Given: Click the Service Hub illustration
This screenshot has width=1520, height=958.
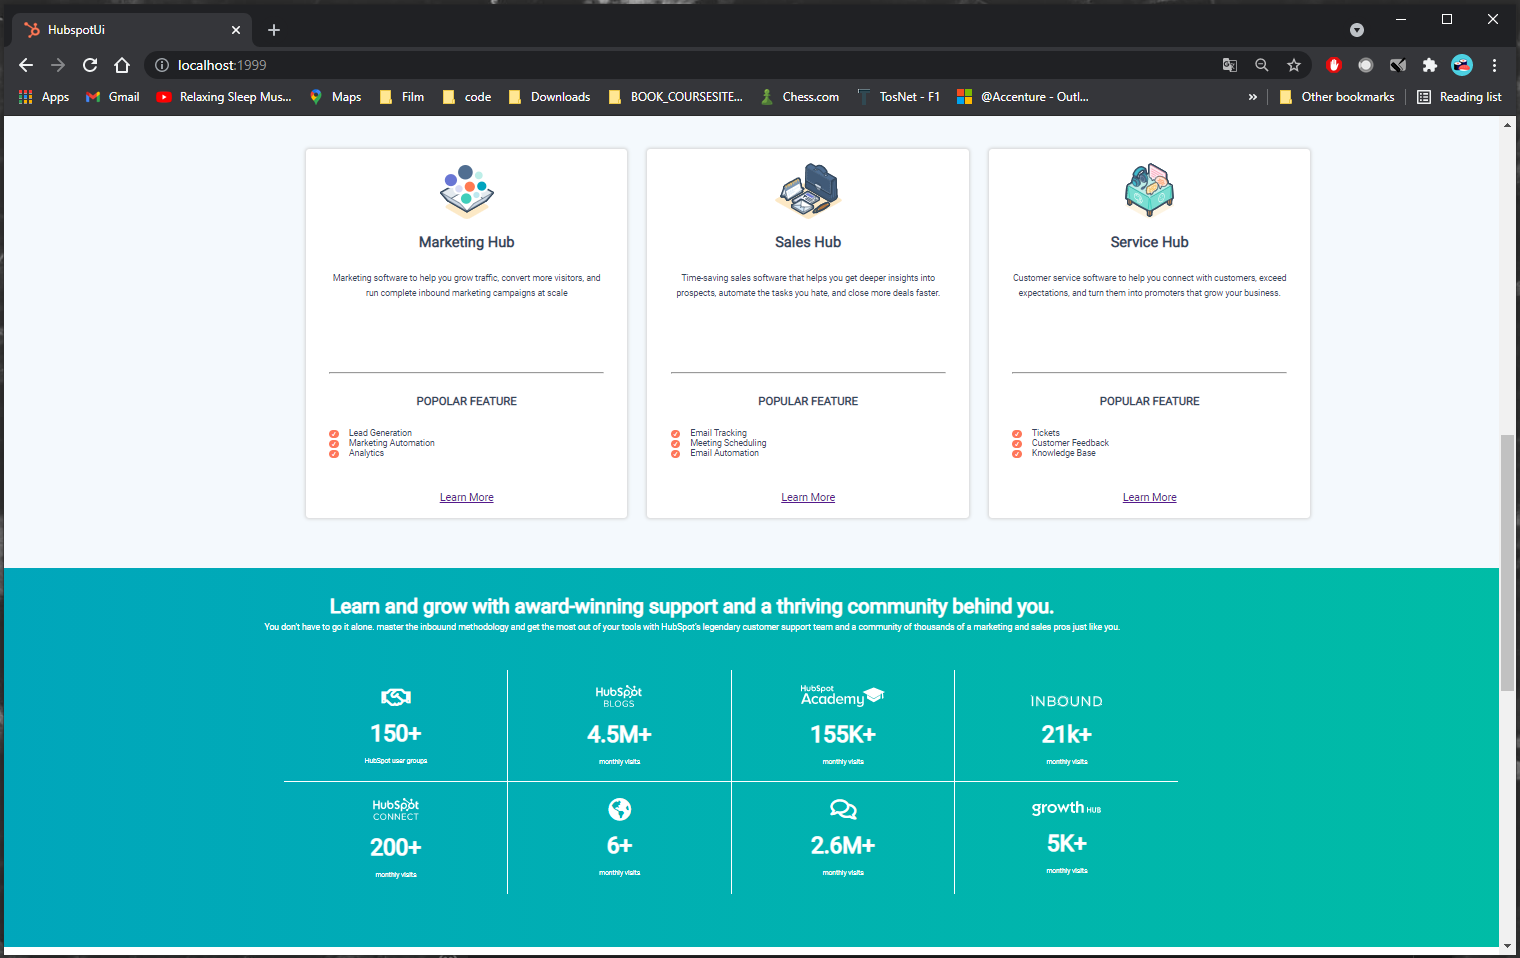Looking at the screenshot, I should (x=1149, y=190).
